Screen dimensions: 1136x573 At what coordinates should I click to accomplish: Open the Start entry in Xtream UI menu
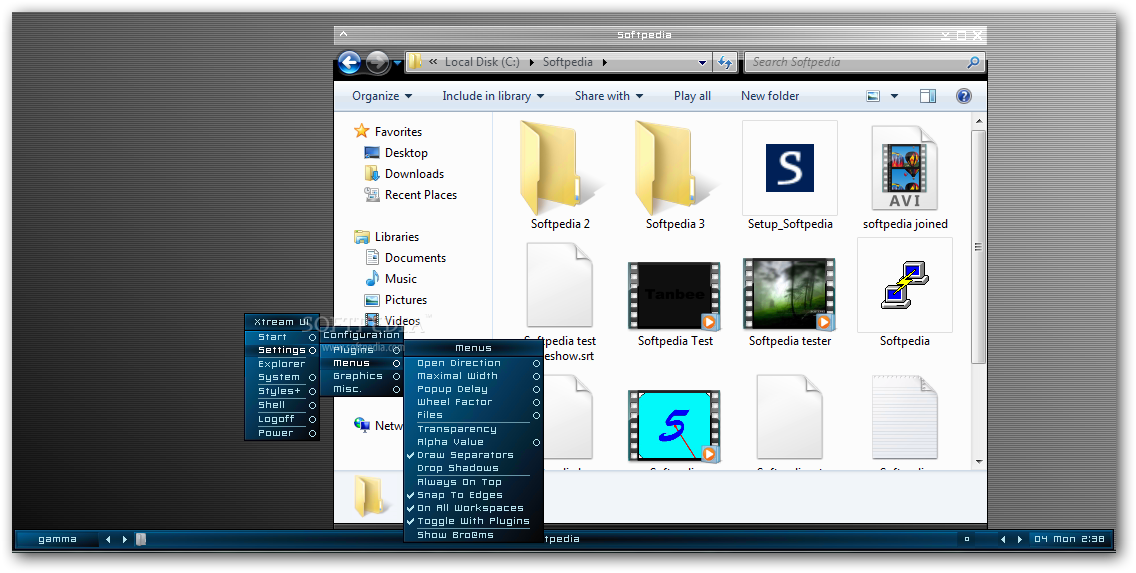click(x=282, y=337)
